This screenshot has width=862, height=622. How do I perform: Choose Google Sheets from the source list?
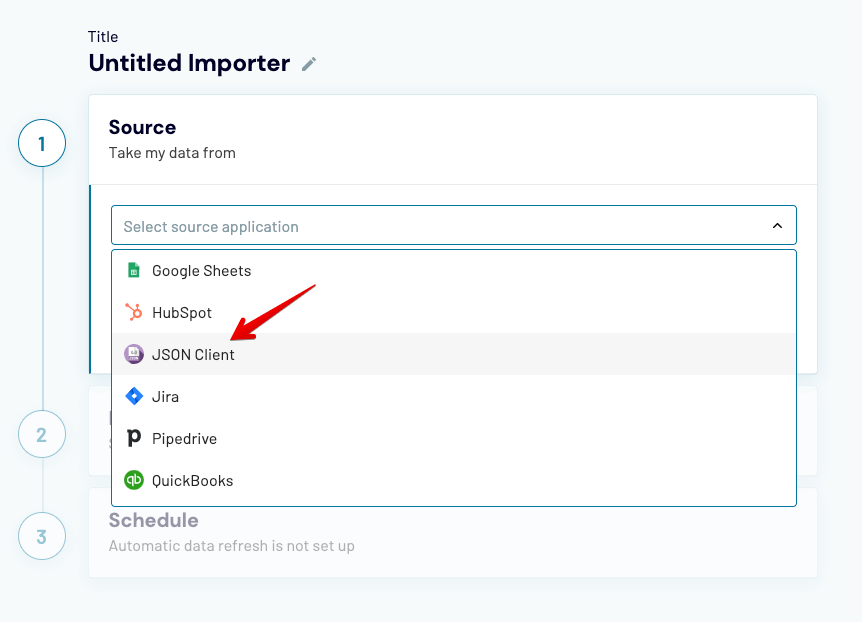pos(200,270)
